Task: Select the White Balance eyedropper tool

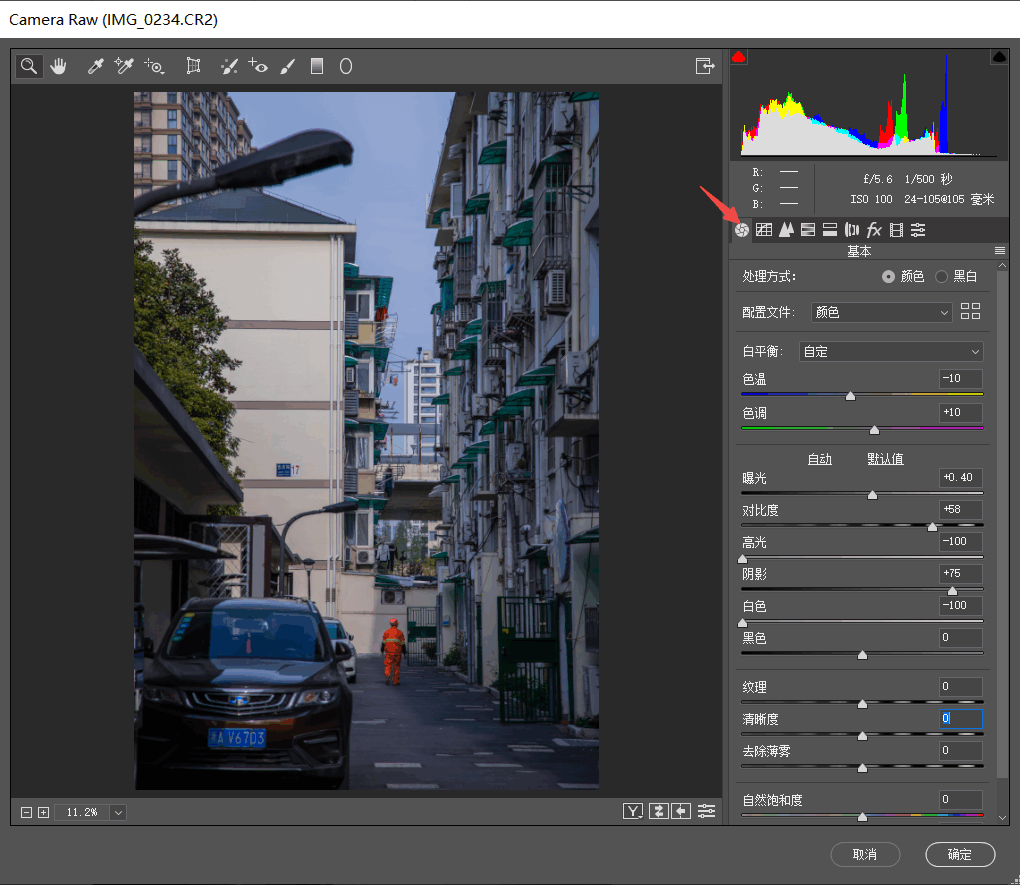Action: [96, 66]
